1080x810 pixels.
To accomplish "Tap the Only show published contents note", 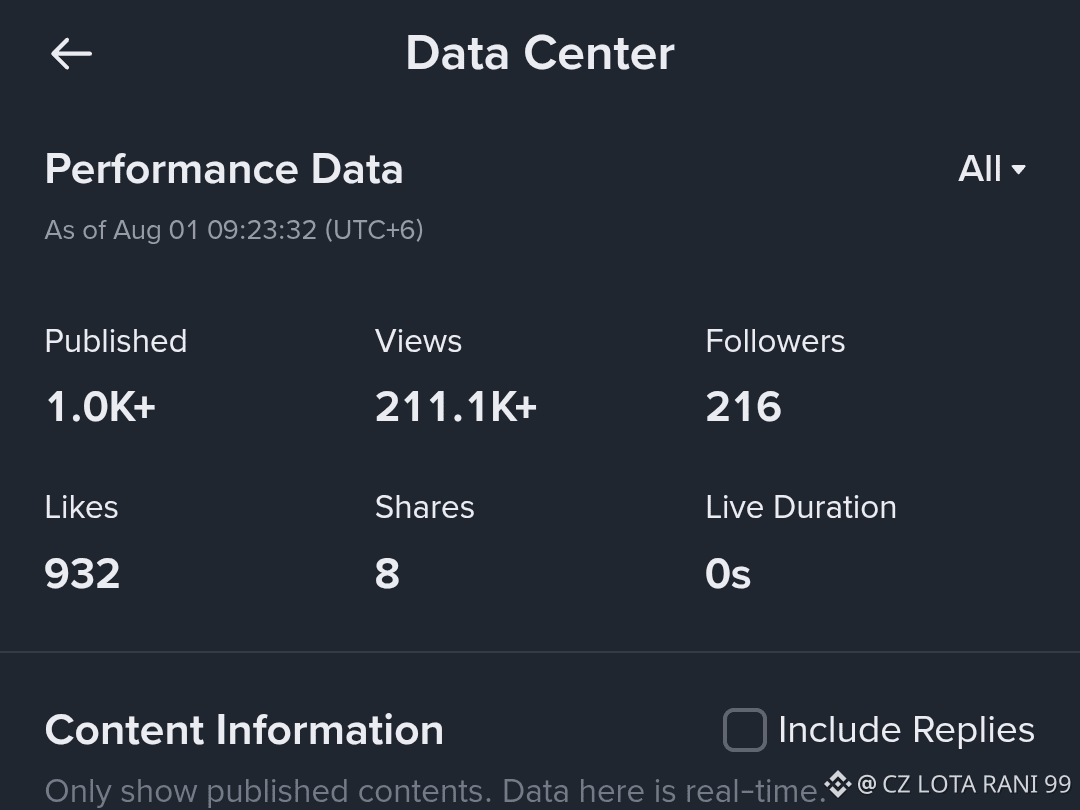I will coord(435,791).
